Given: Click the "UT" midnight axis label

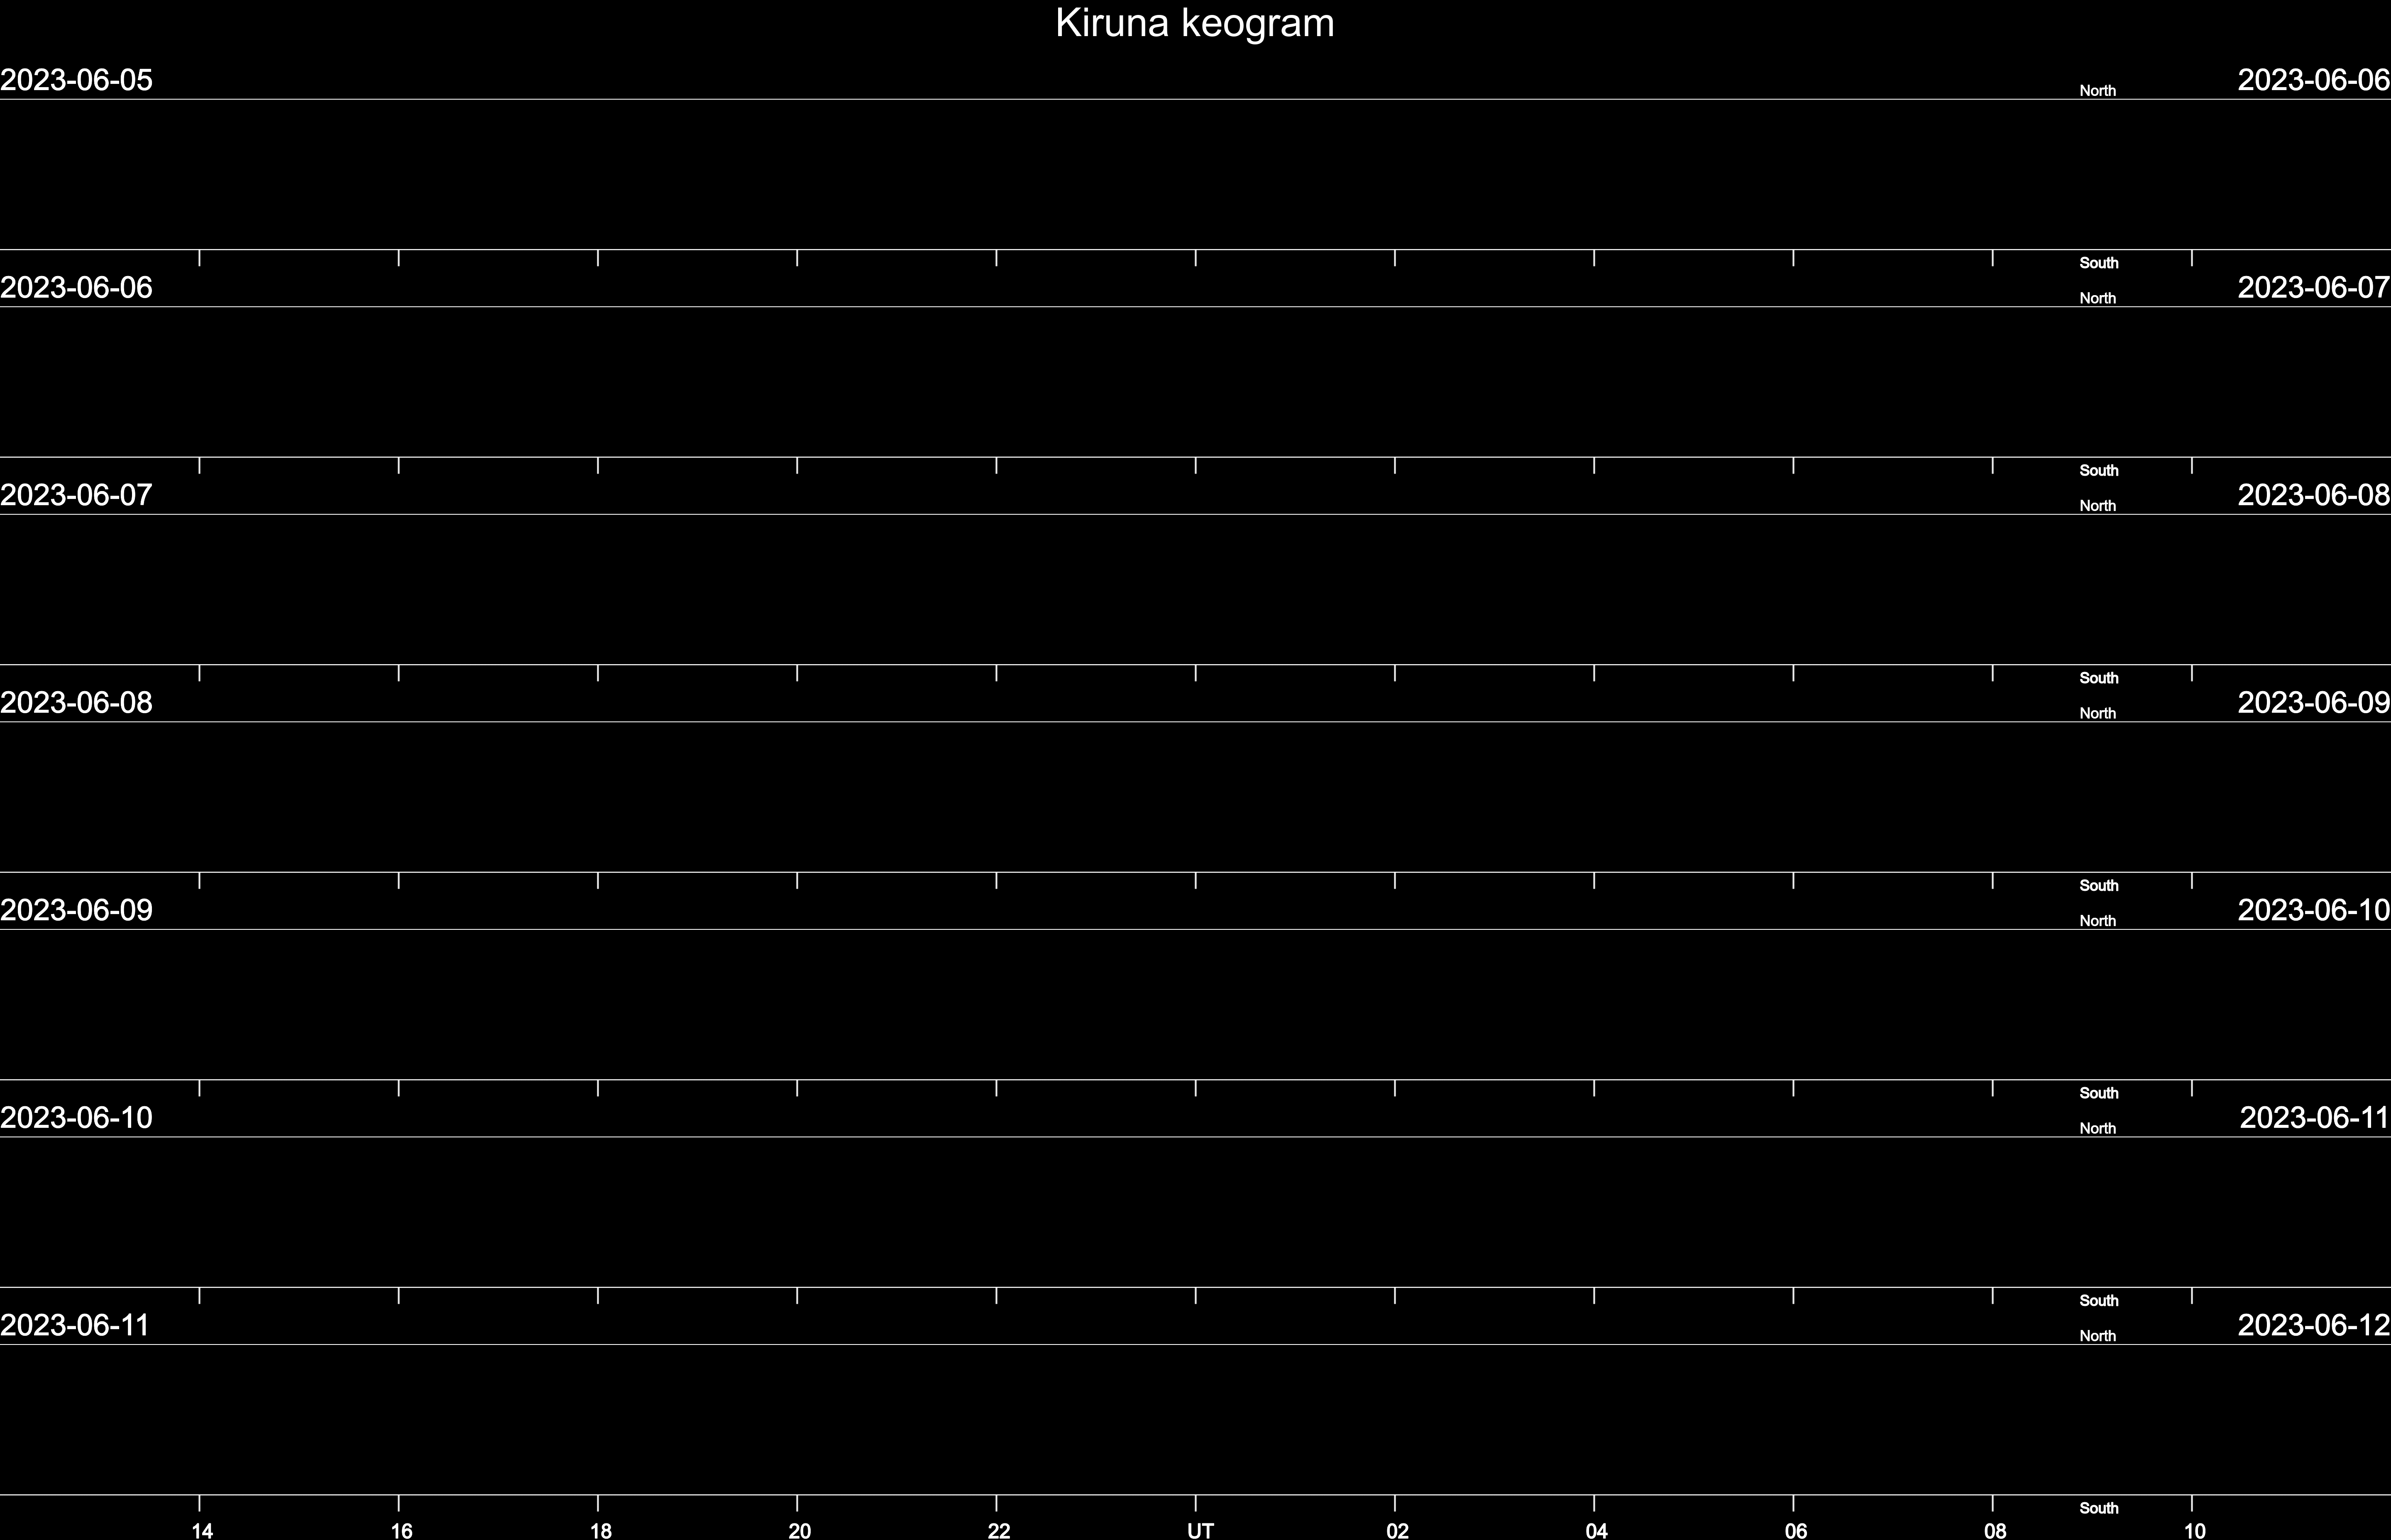Looking at the screenshot, I should pos(1200,1530).
